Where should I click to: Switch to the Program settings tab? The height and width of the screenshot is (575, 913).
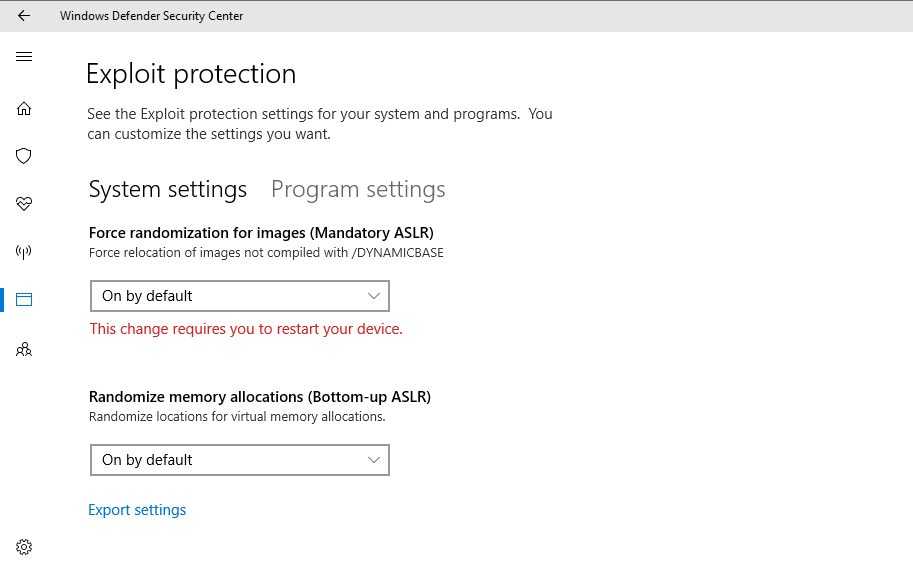tap(358, 190)
